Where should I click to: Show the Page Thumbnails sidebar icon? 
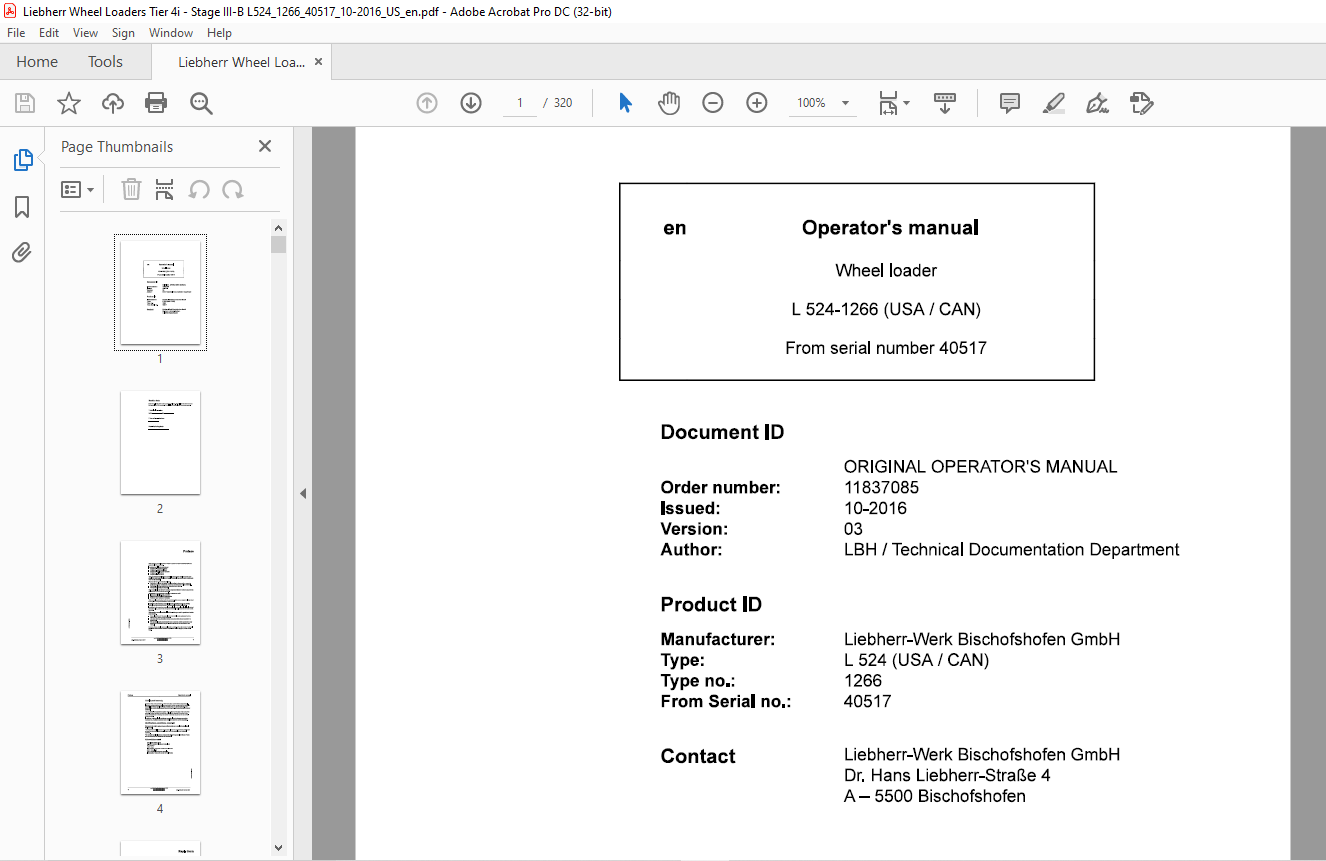point(22,160)
